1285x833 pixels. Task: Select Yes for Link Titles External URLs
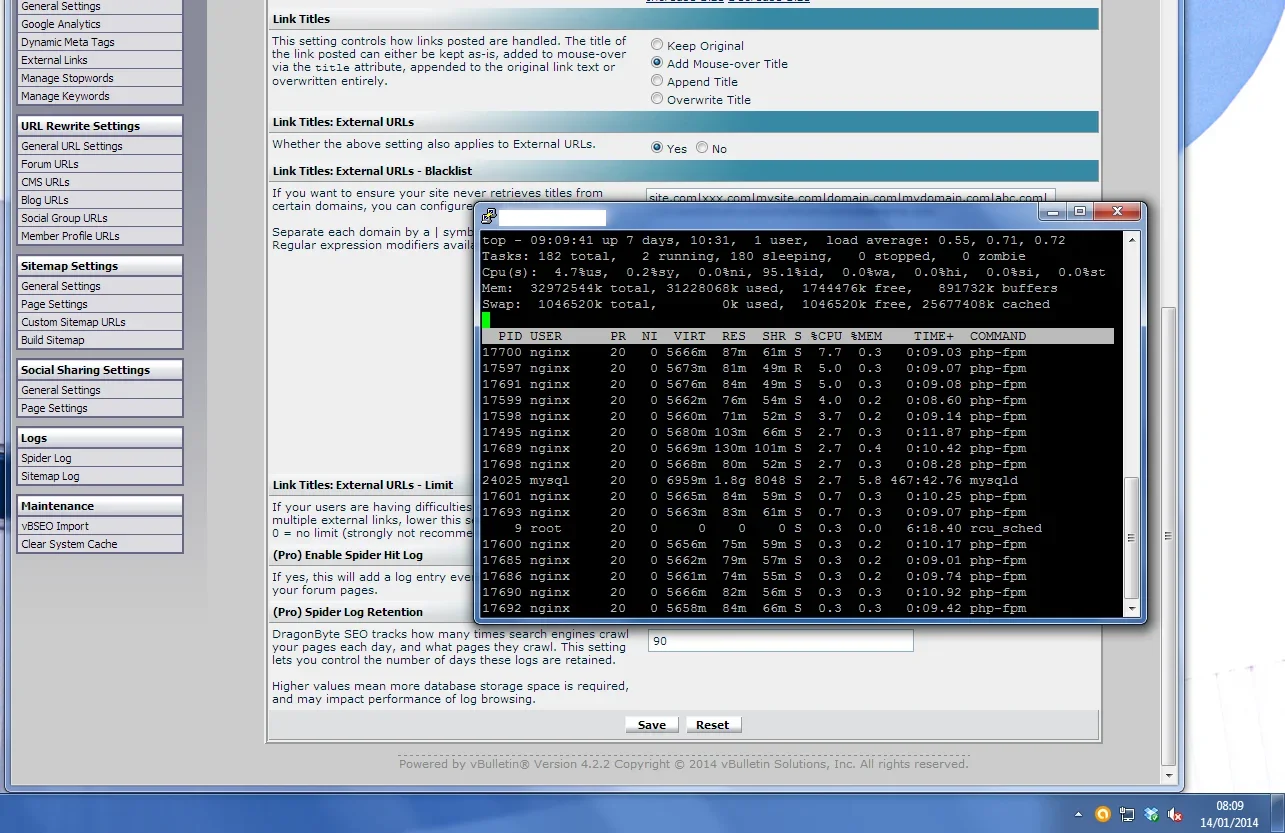coord(657,147)
